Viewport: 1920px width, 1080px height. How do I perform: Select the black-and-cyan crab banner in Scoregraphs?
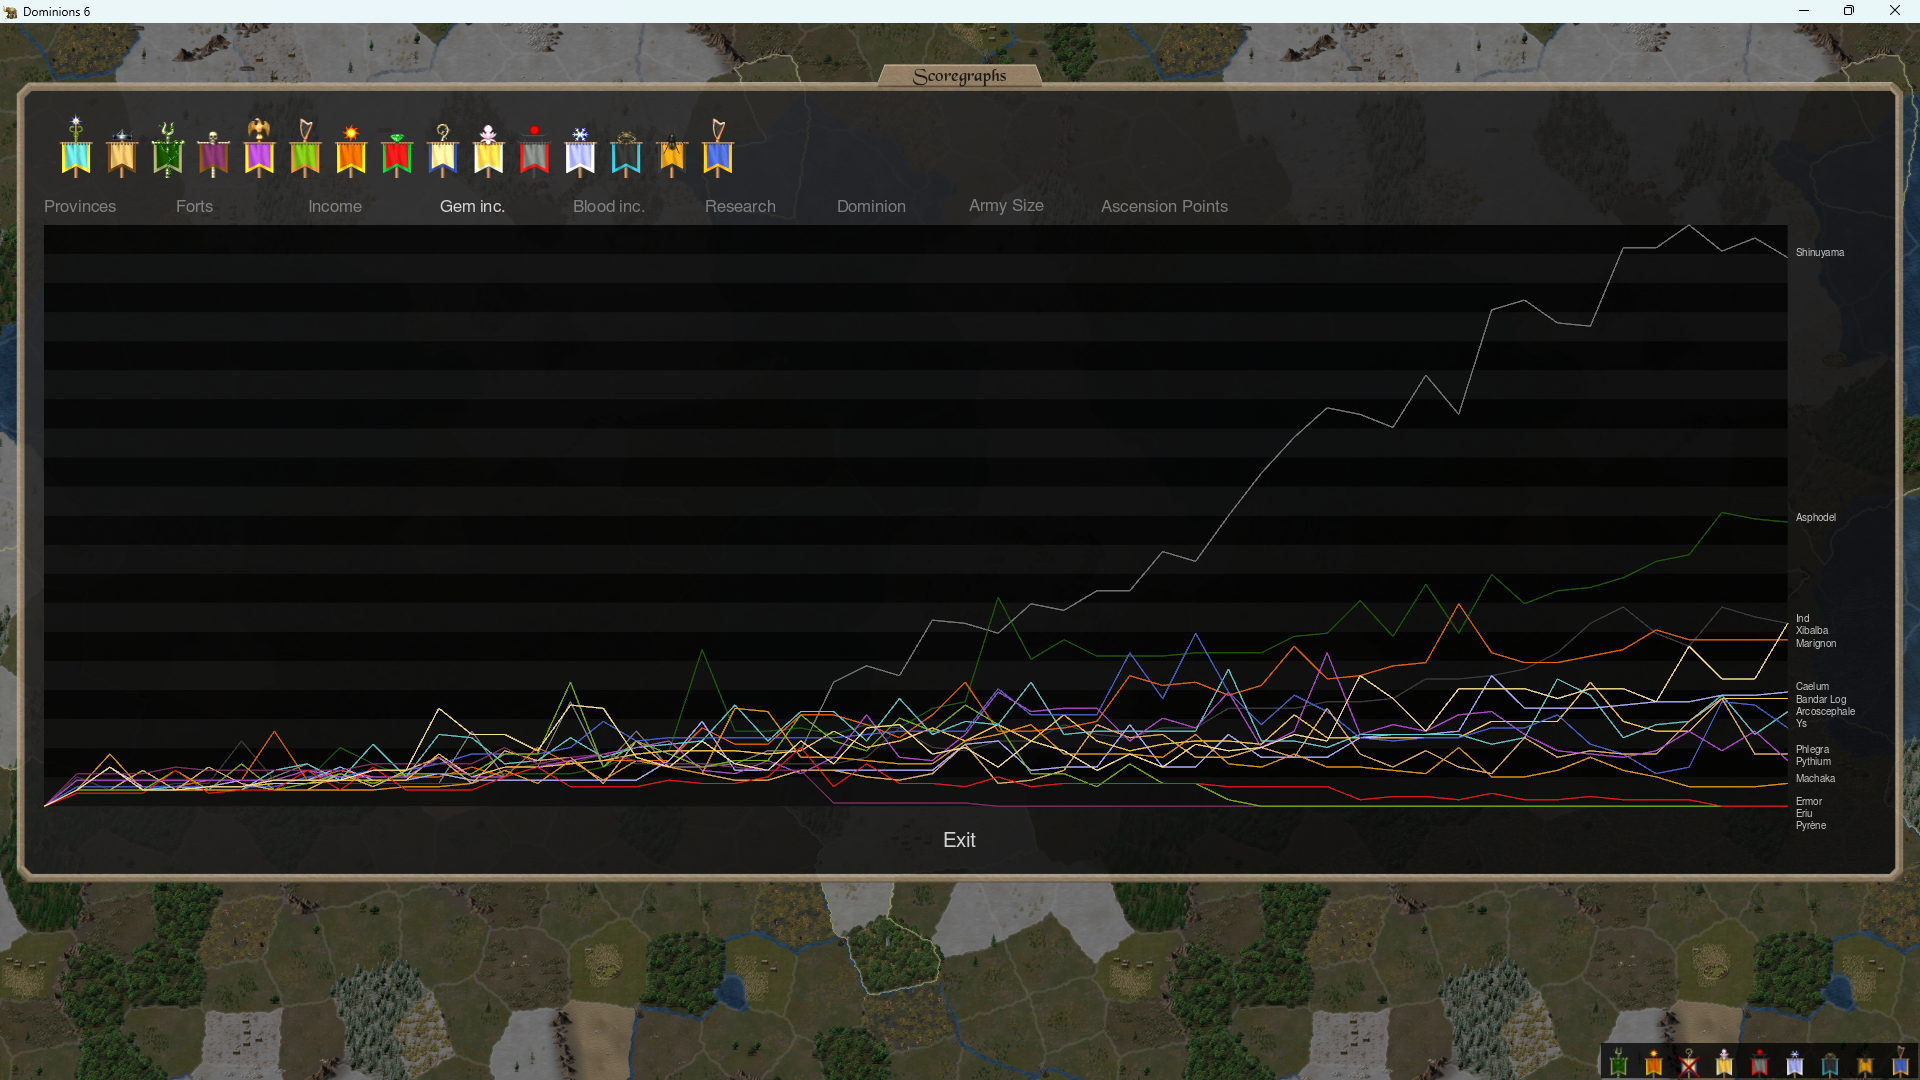click(x=626, y=154)
